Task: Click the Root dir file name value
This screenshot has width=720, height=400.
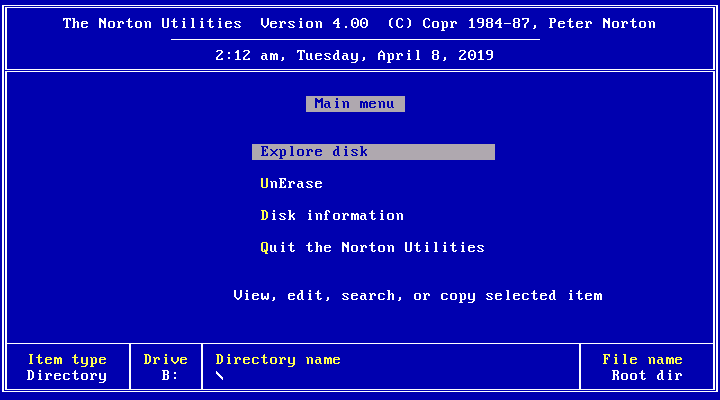Action: [647, 376]
